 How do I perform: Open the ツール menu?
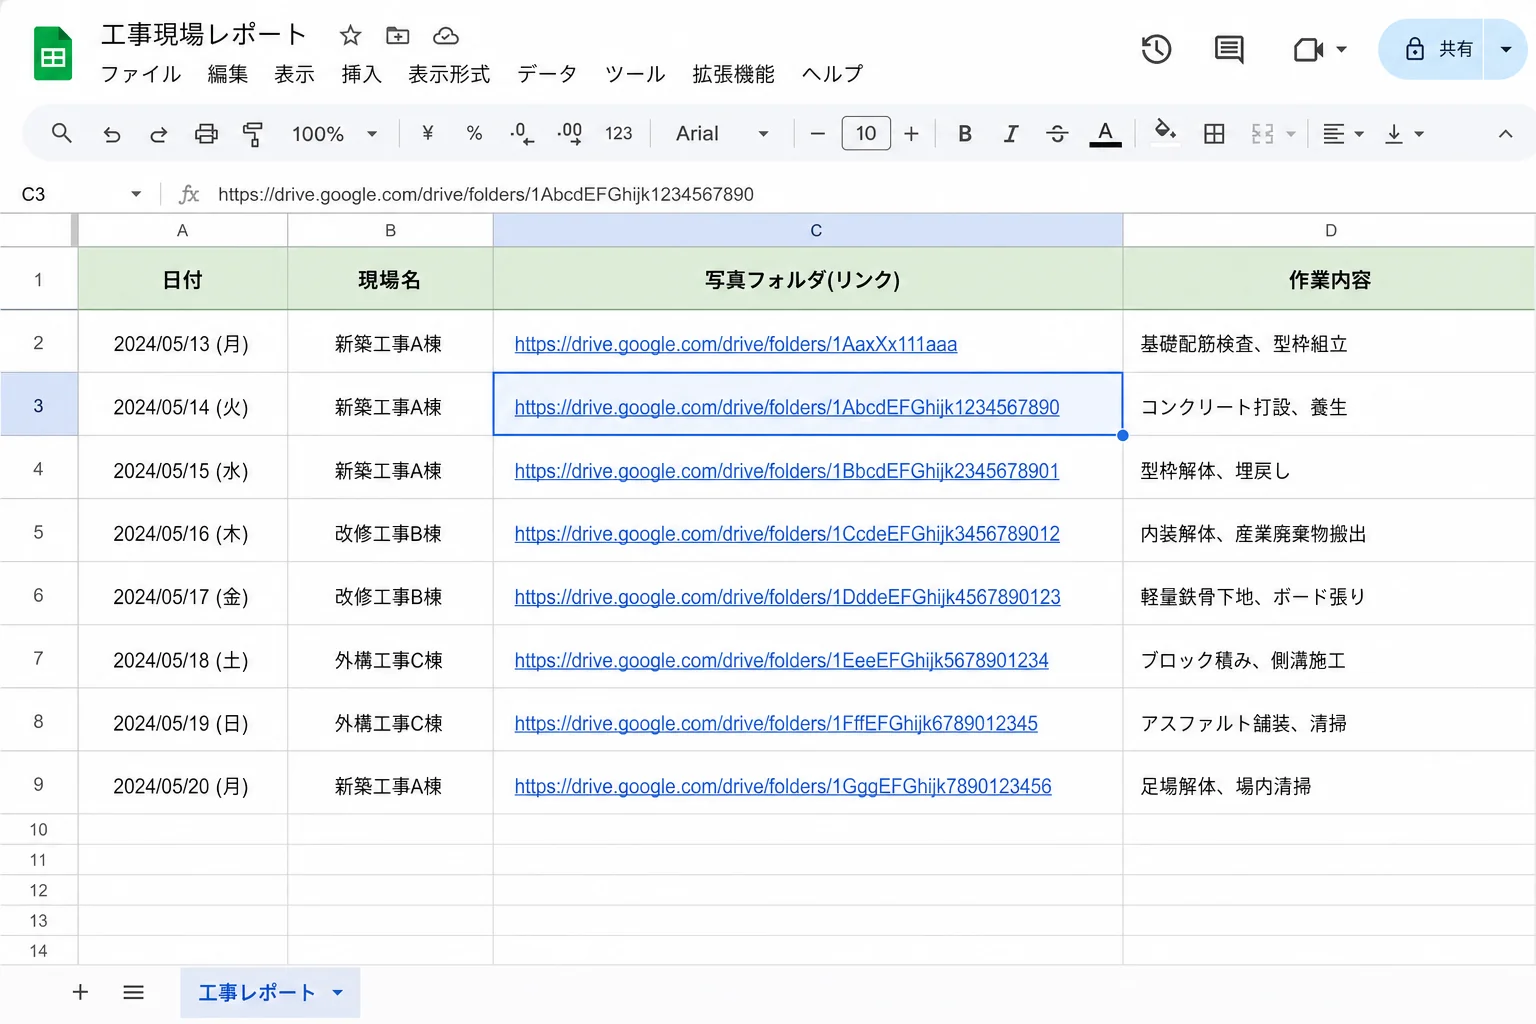click(x=635, y=74)
